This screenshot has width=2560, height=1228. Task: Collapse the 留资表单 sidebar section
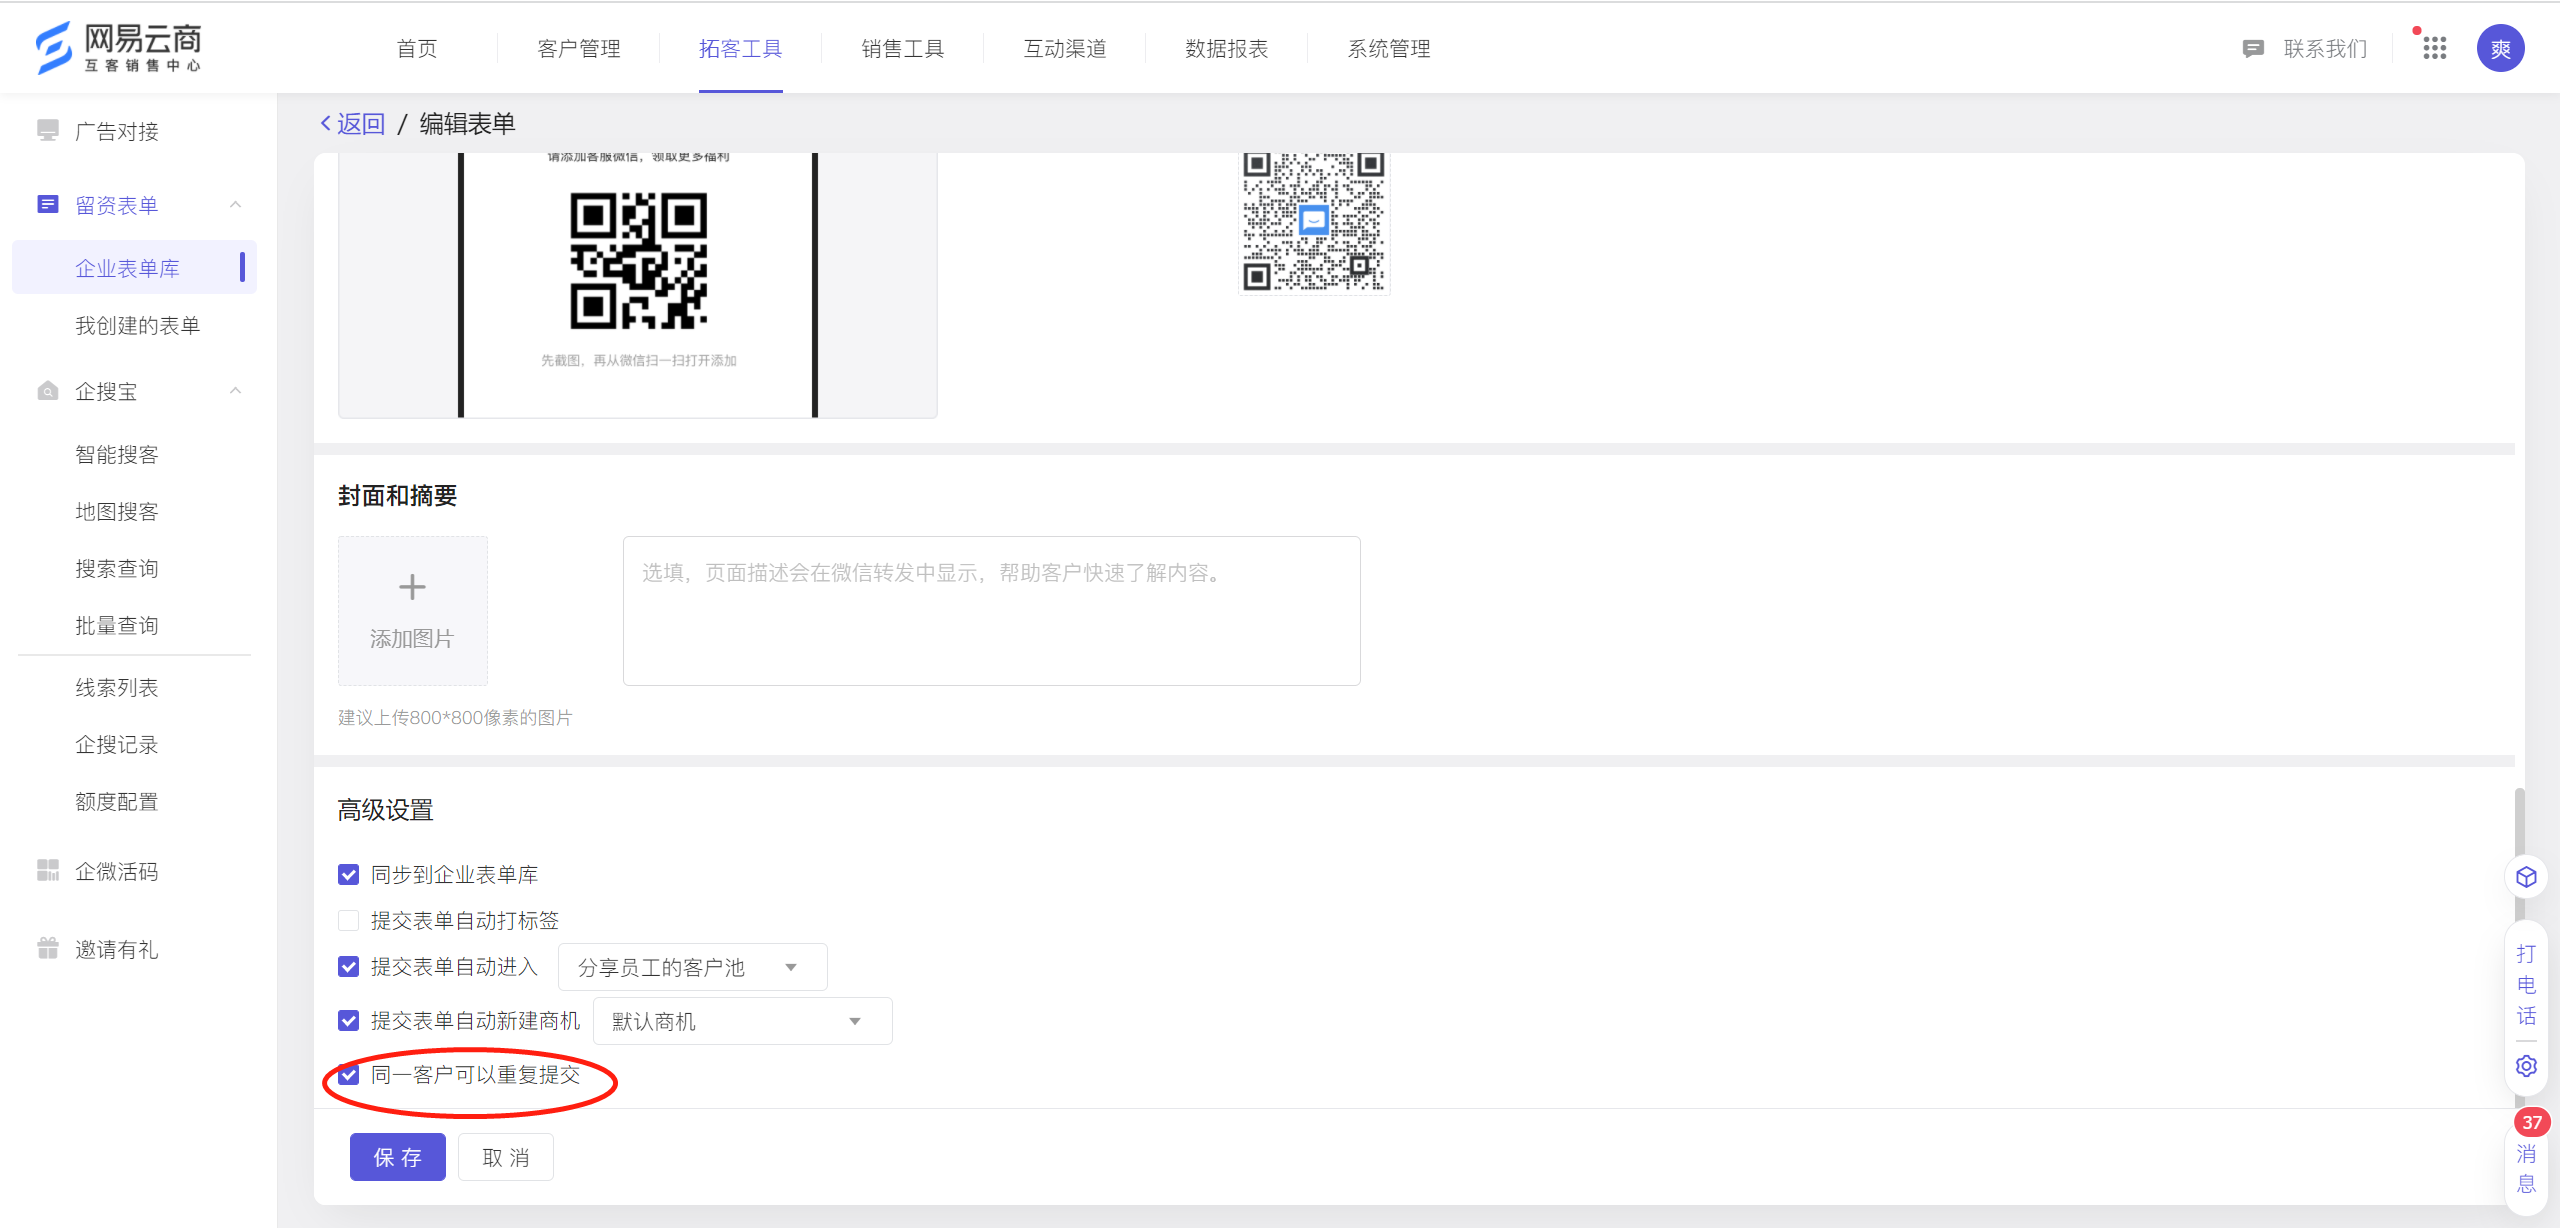coord(236,205)
